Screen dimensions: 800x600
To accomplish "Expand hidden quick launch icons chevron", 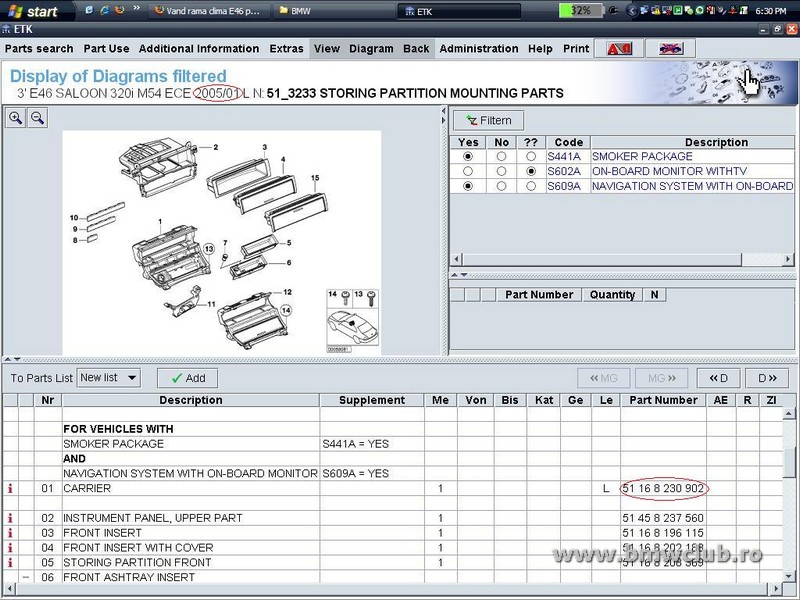I will [x=136, y=9].
